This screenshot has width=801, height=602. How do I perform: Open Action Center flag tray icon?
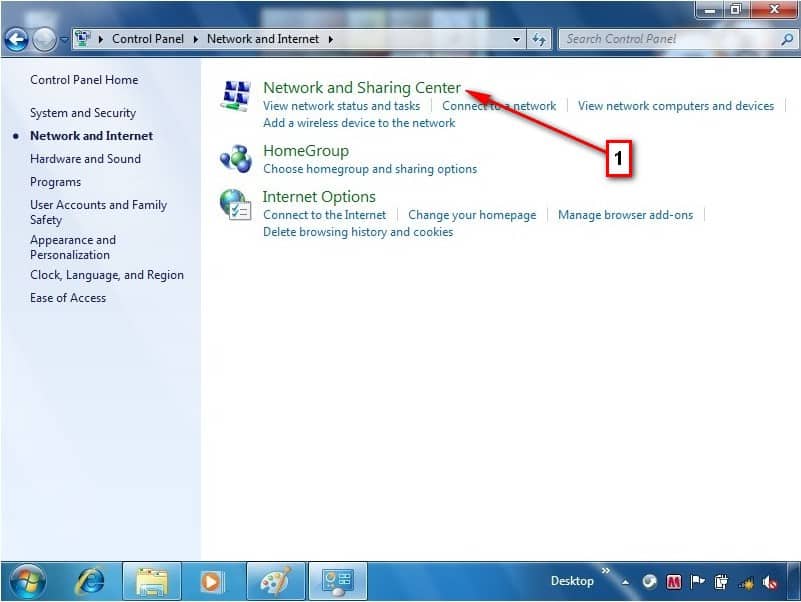[x=697, y=582]
